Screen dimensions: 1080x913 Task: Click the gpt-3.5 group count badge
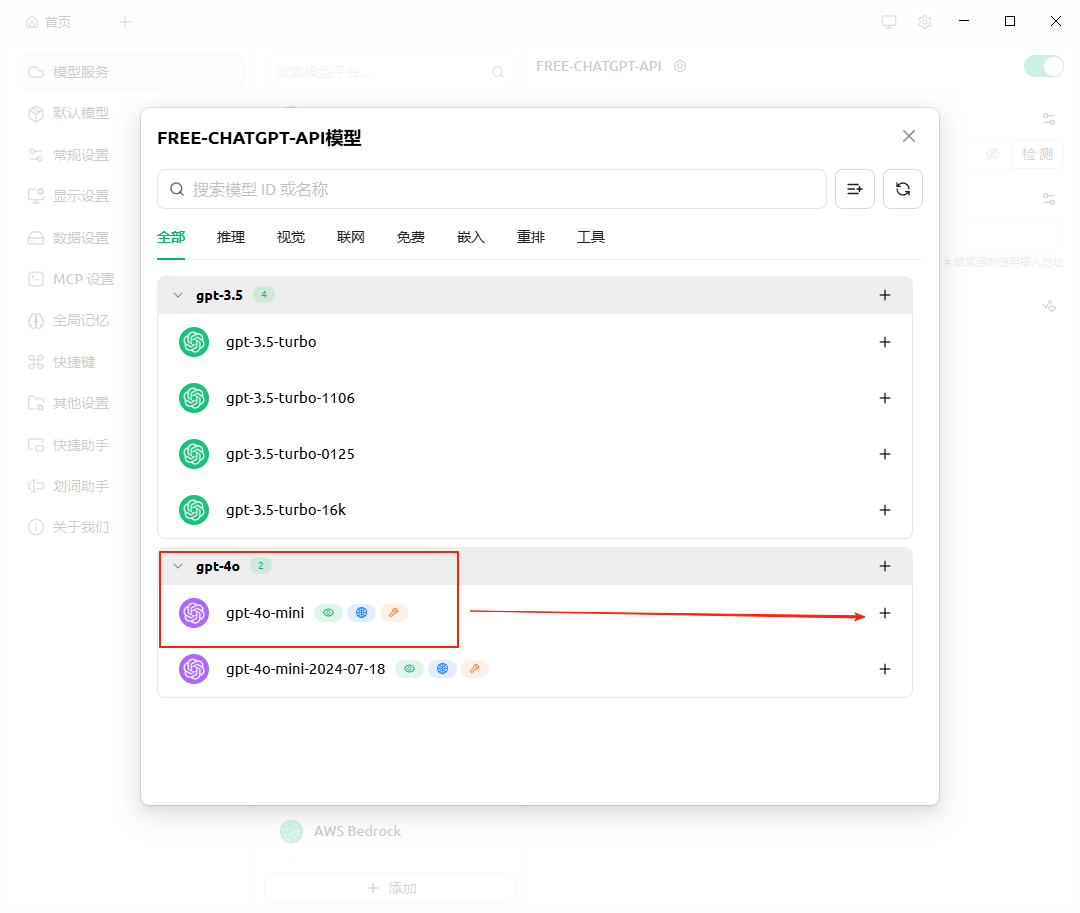pyautogui.click(x=264, y=295)
